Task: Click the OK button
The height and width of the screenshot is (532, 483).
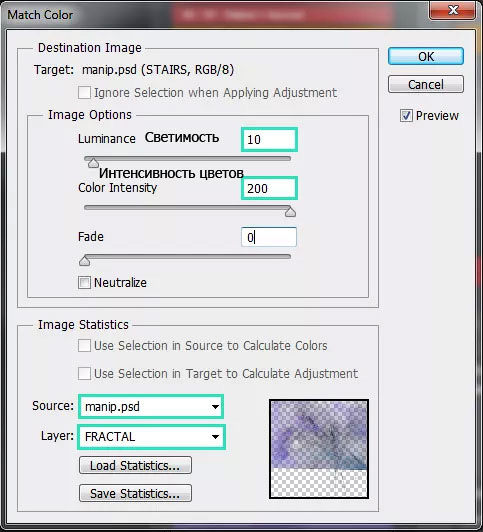Action: click(x=426, y=56)
